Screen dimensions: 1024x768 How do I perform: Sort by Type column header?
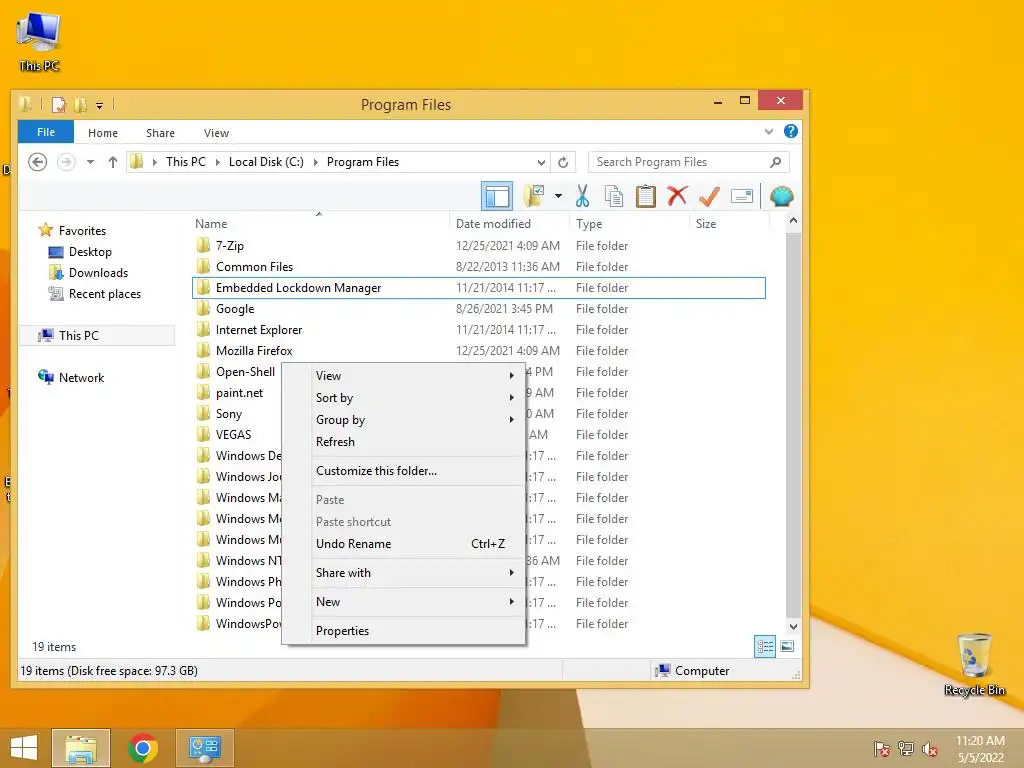pyautogui.click(x=630, y=224)
